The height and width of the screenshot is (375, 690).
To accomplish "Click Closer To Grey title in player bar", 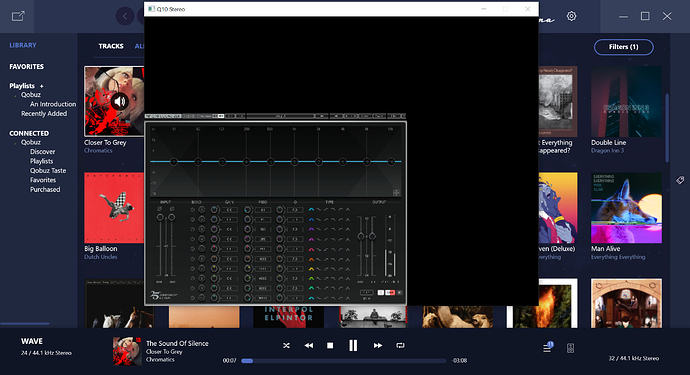I will pos(164,352).
